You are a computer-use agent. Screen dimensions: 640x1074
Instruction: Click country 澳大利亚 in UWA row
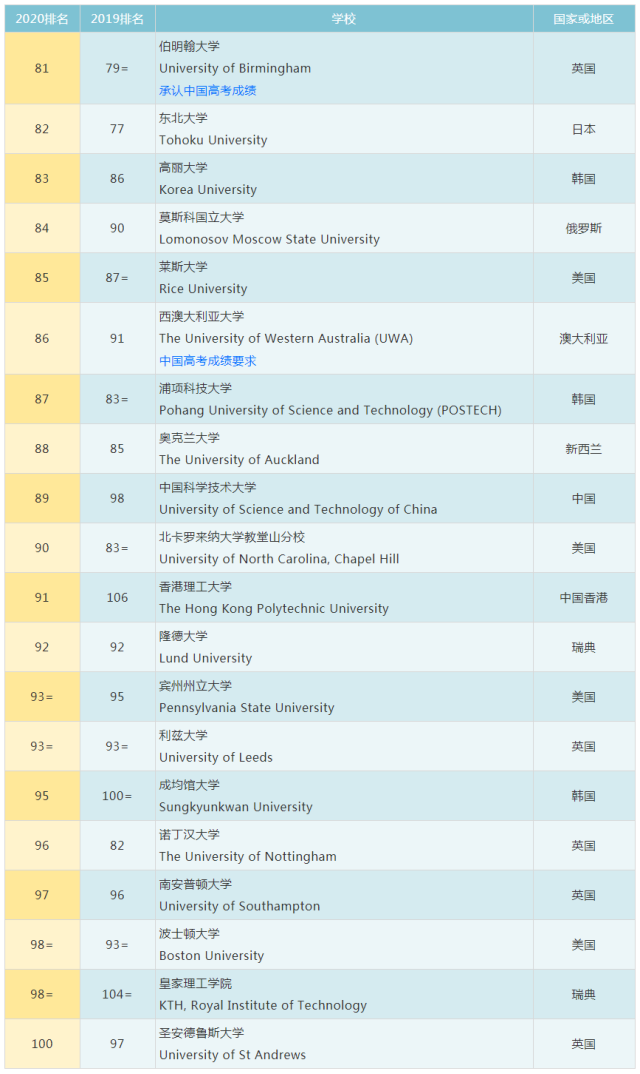pyautogui.click(x=584, y=339)
